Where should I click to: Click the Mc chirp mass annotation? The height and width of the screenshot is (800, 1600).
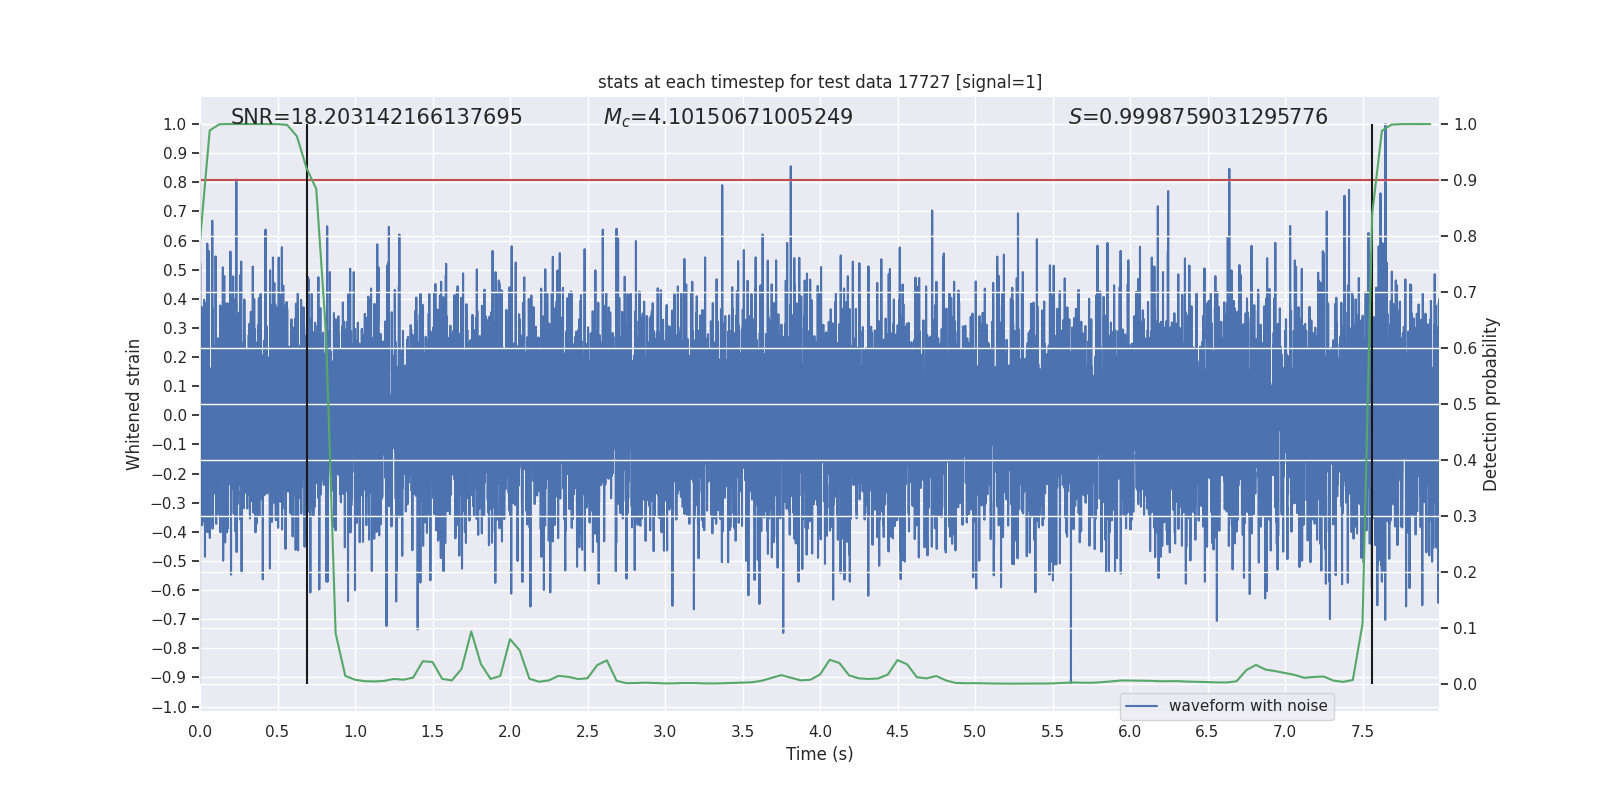[728, 117]
